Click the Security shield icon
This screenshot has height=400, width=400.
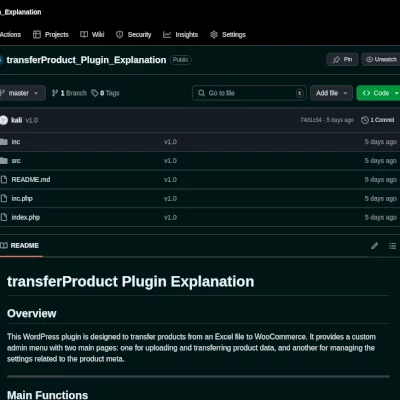(119, 35)
